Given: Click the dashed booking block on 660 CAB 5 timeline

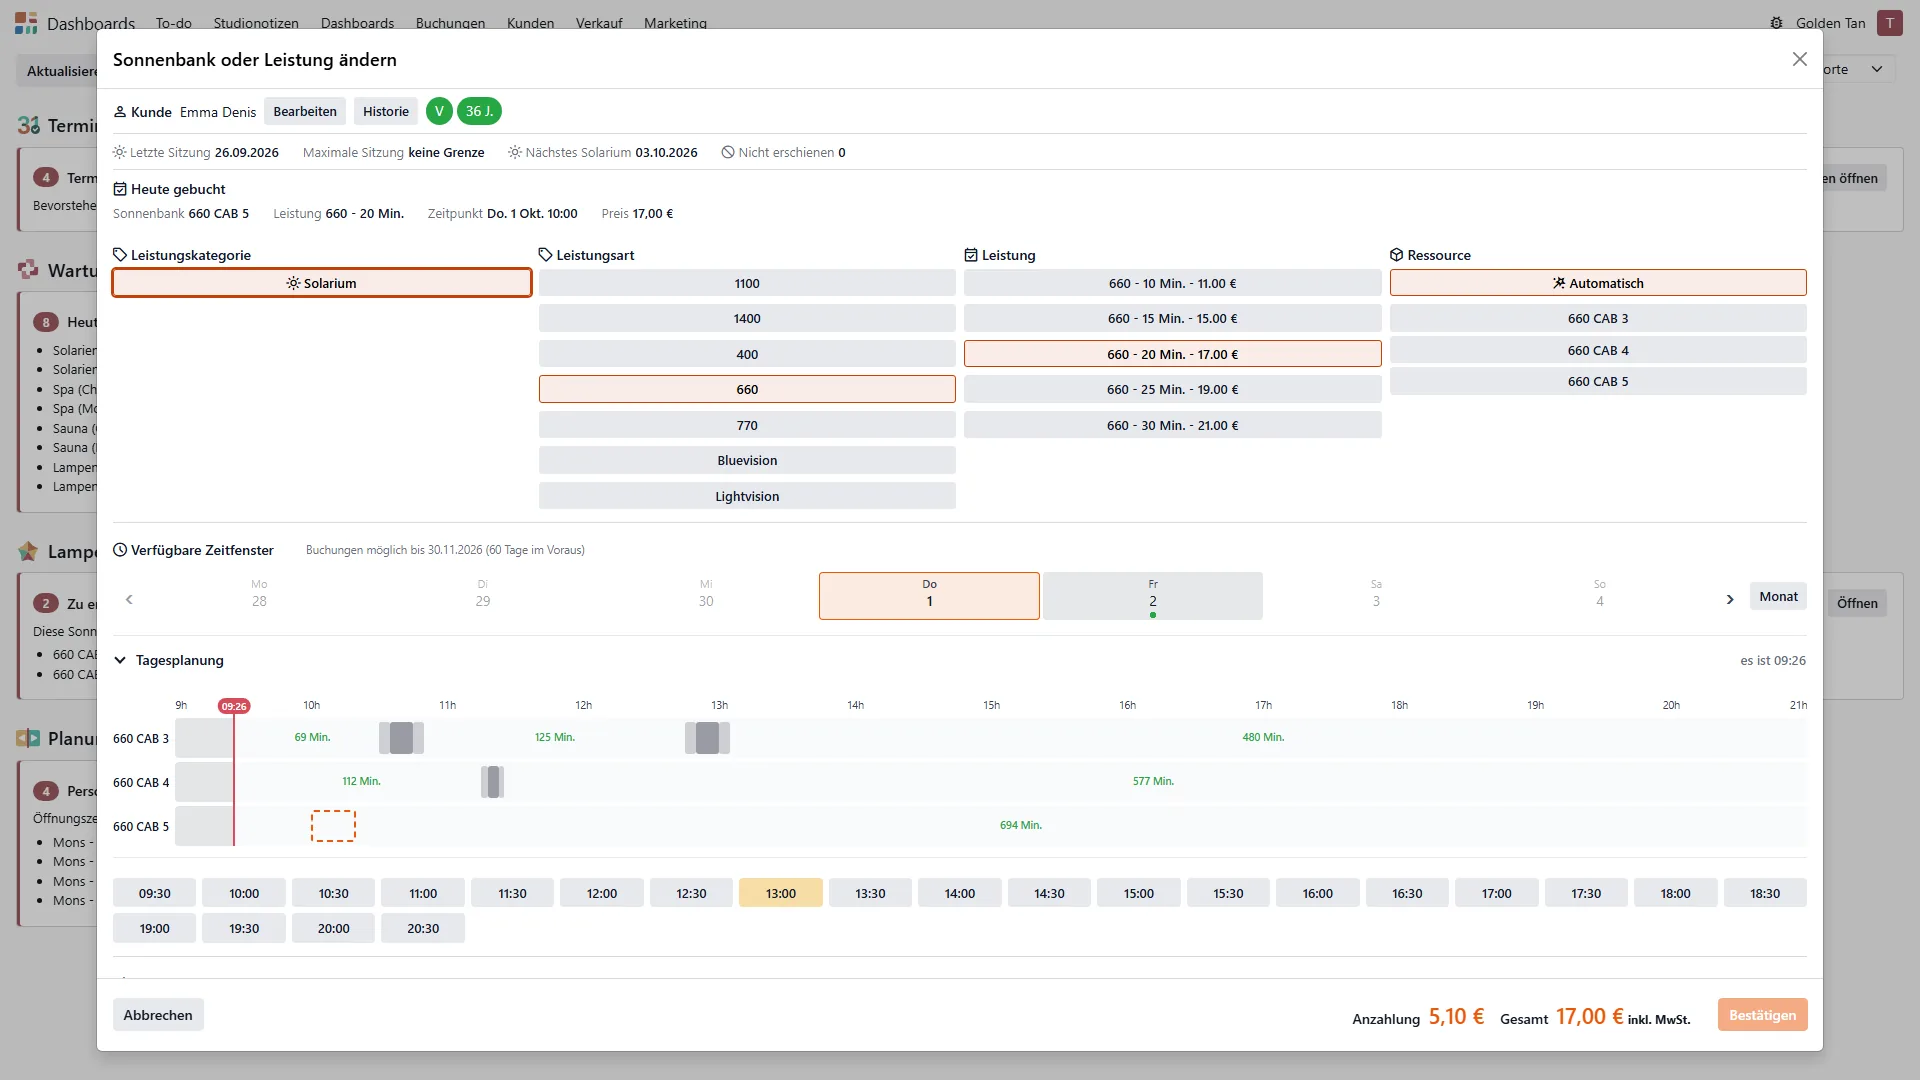Looking at the screenshot, I should pos(333,826).
